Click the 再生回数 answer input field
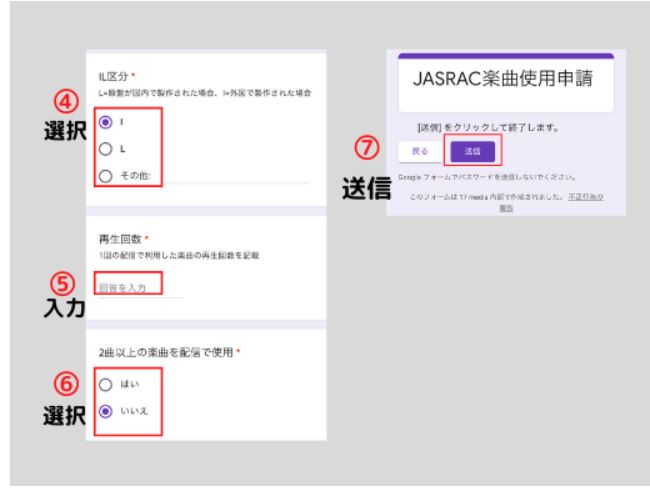650x488 pixels. 138,287
